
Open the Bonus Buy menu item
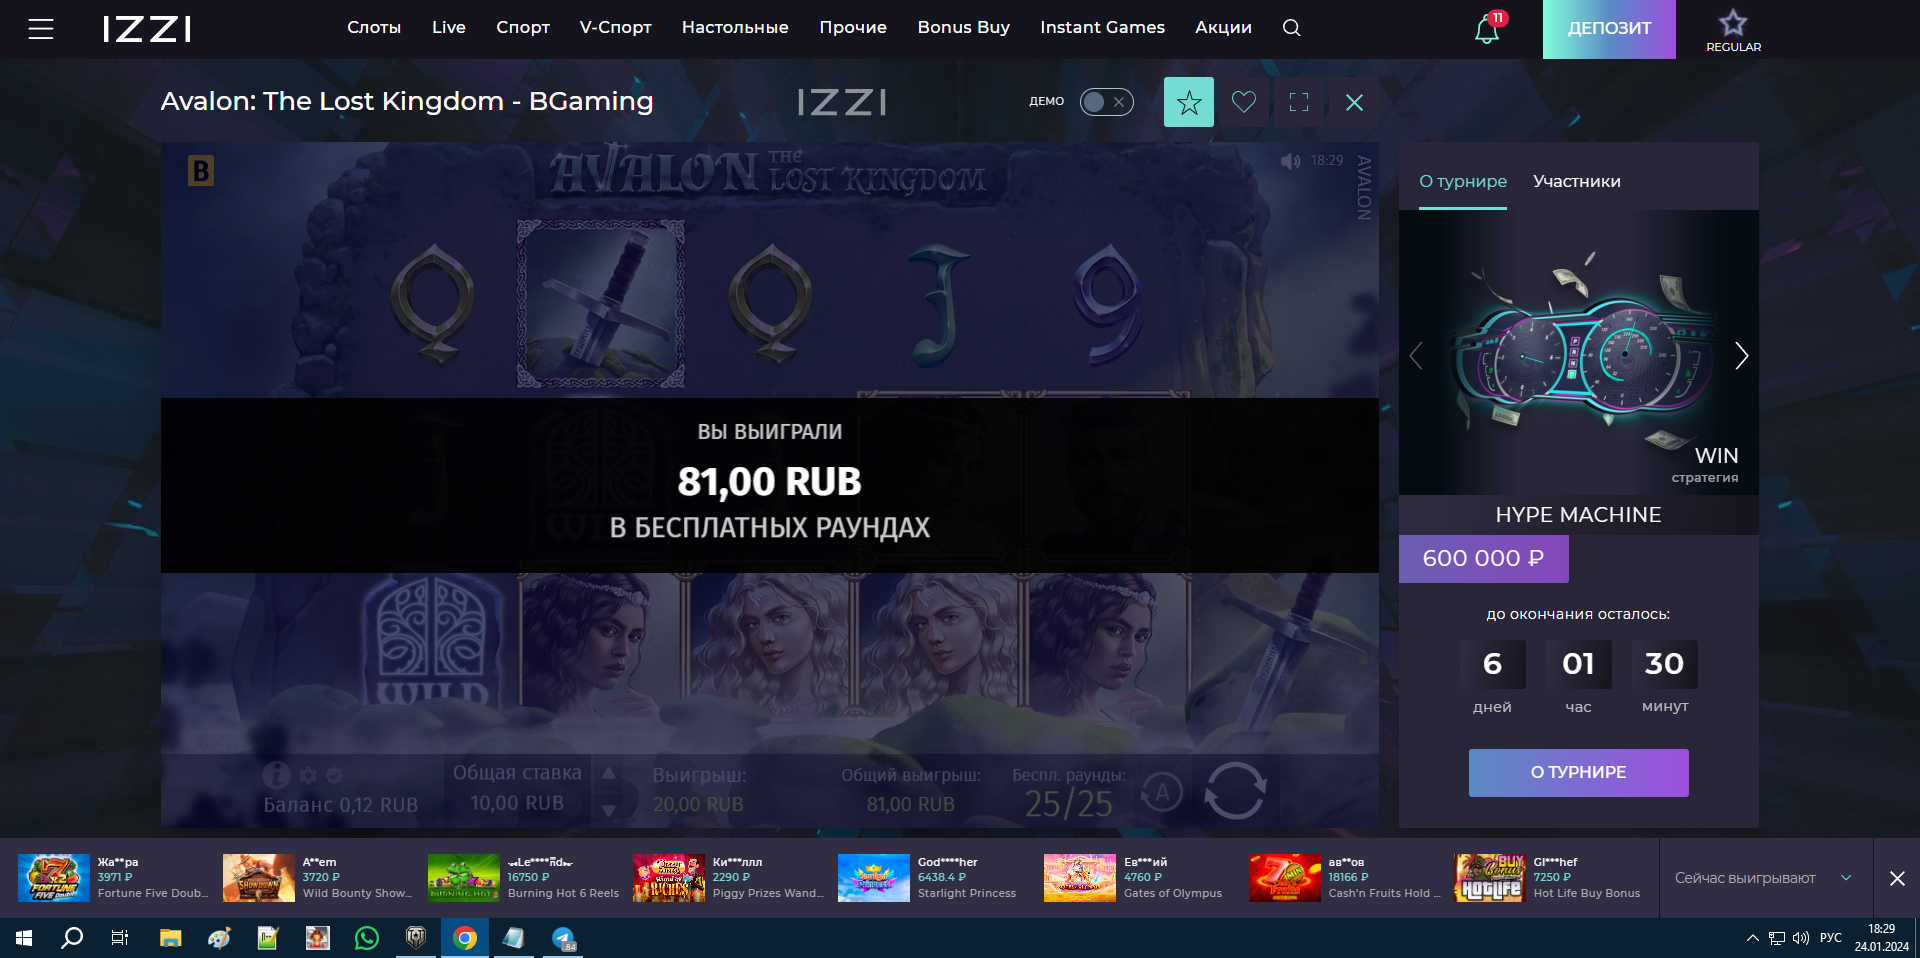coord(963,28)
